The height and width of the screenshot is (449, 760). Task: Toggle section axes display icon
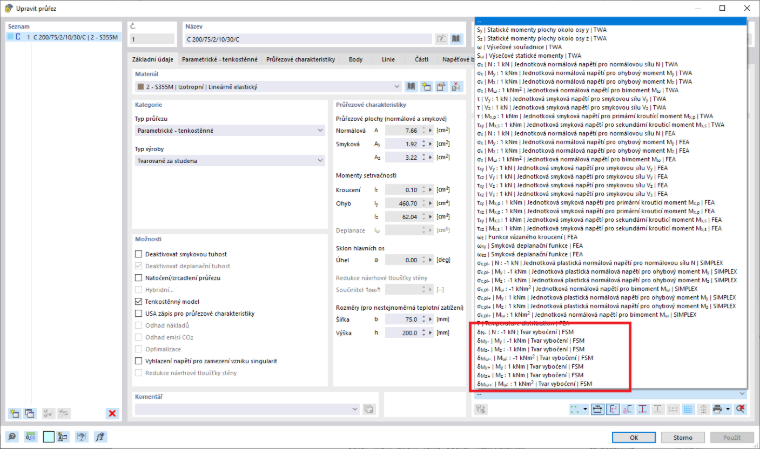pos(613,409)
